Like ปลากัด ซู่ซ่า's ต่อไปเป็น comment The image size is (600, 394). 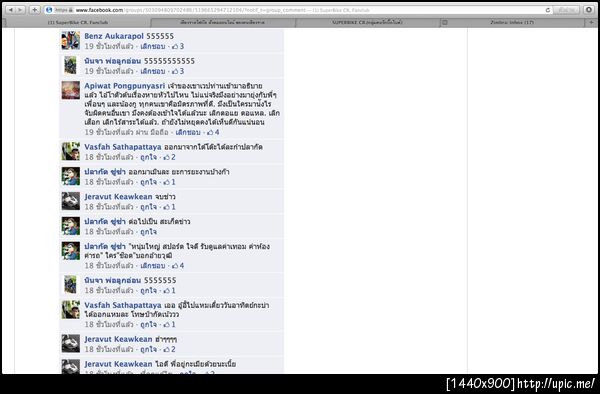click(148, 232)
